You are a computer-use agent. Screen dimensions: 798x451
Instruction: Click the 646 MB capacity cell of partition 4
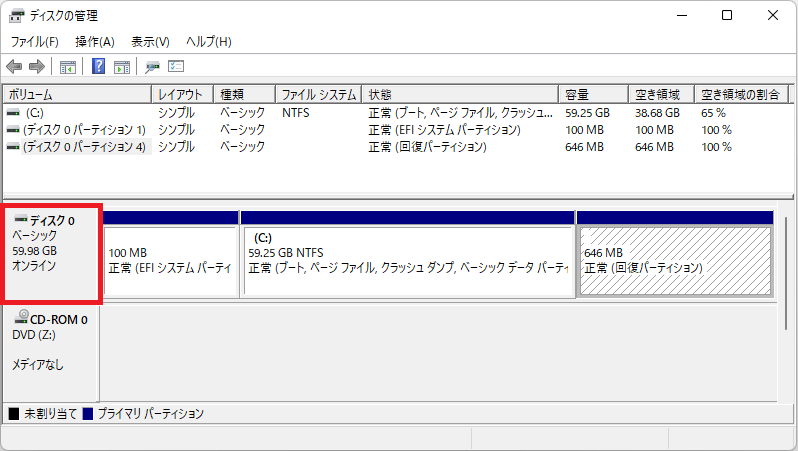(x=584, y=147)
